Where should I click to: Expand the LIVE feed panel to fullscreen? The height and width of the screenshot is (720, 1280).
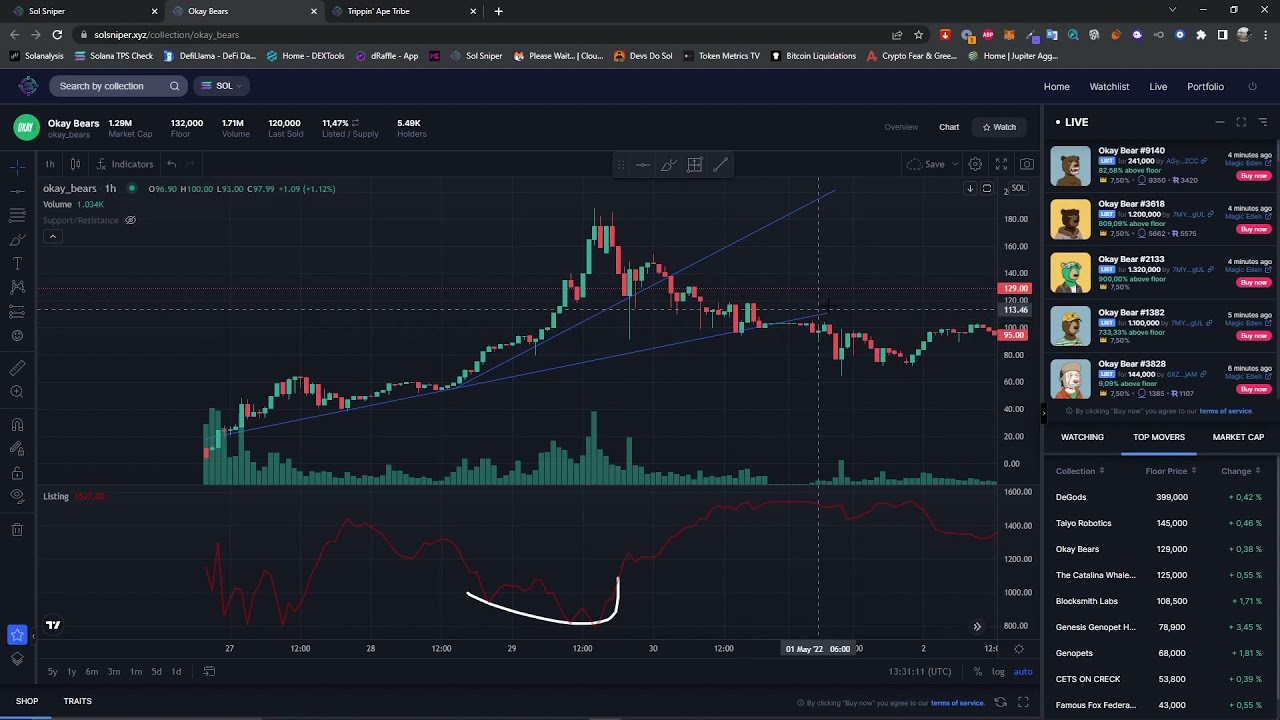pyautogui.click(x=1241, y=122)
